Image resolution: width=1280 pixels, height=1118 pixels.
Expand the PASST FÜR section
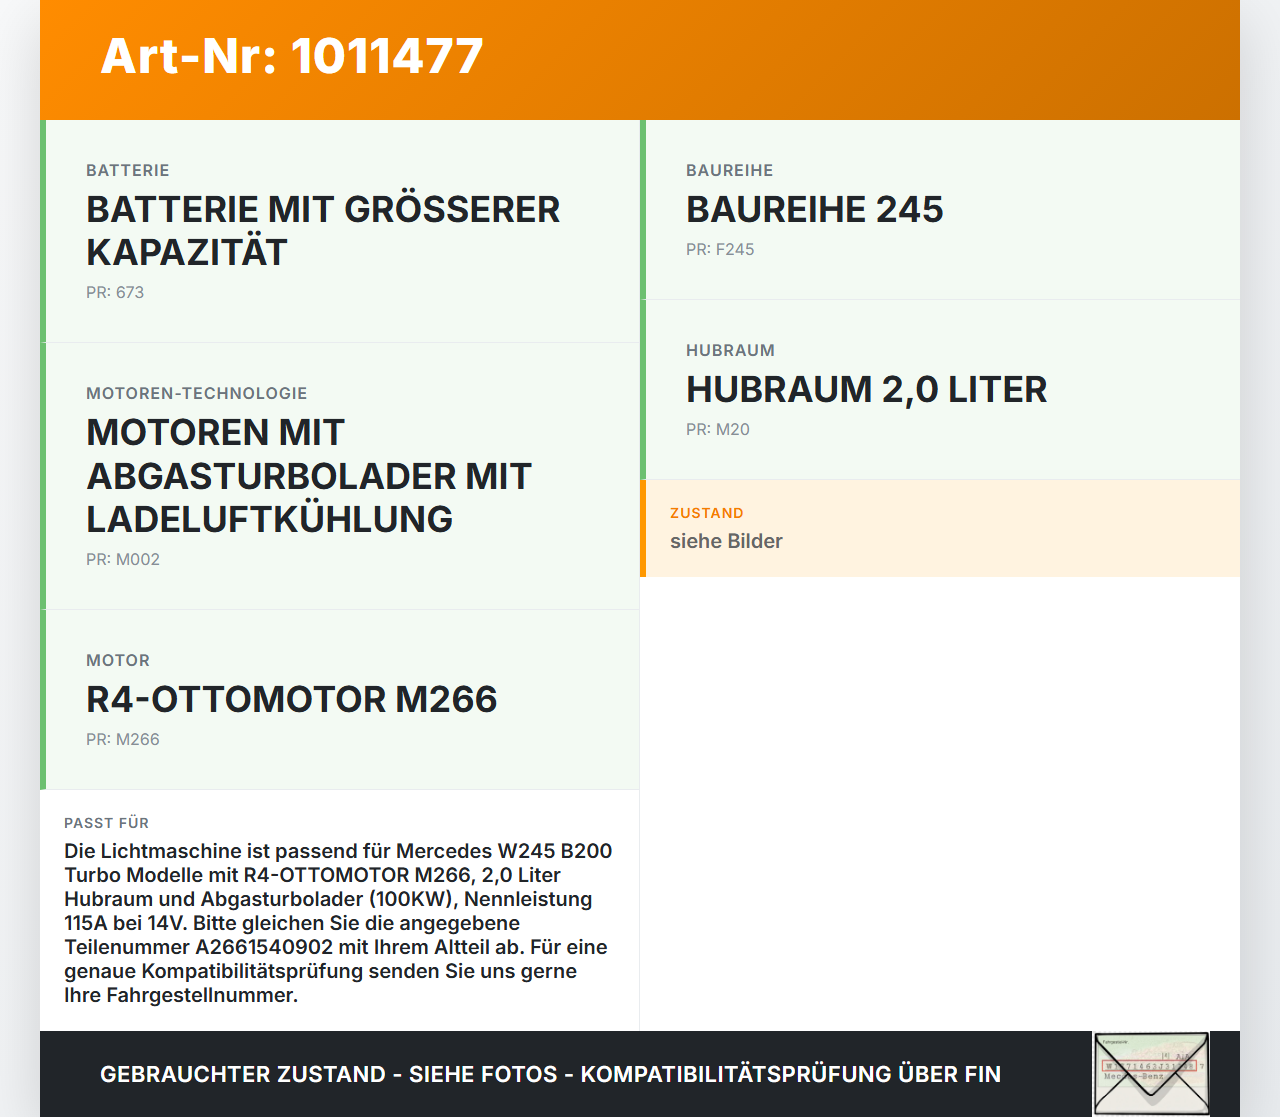(340, 910)
